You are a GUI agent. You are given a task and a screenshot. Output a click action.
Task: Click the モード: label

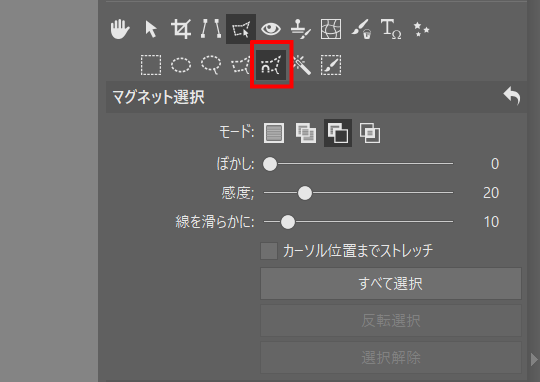237,132
